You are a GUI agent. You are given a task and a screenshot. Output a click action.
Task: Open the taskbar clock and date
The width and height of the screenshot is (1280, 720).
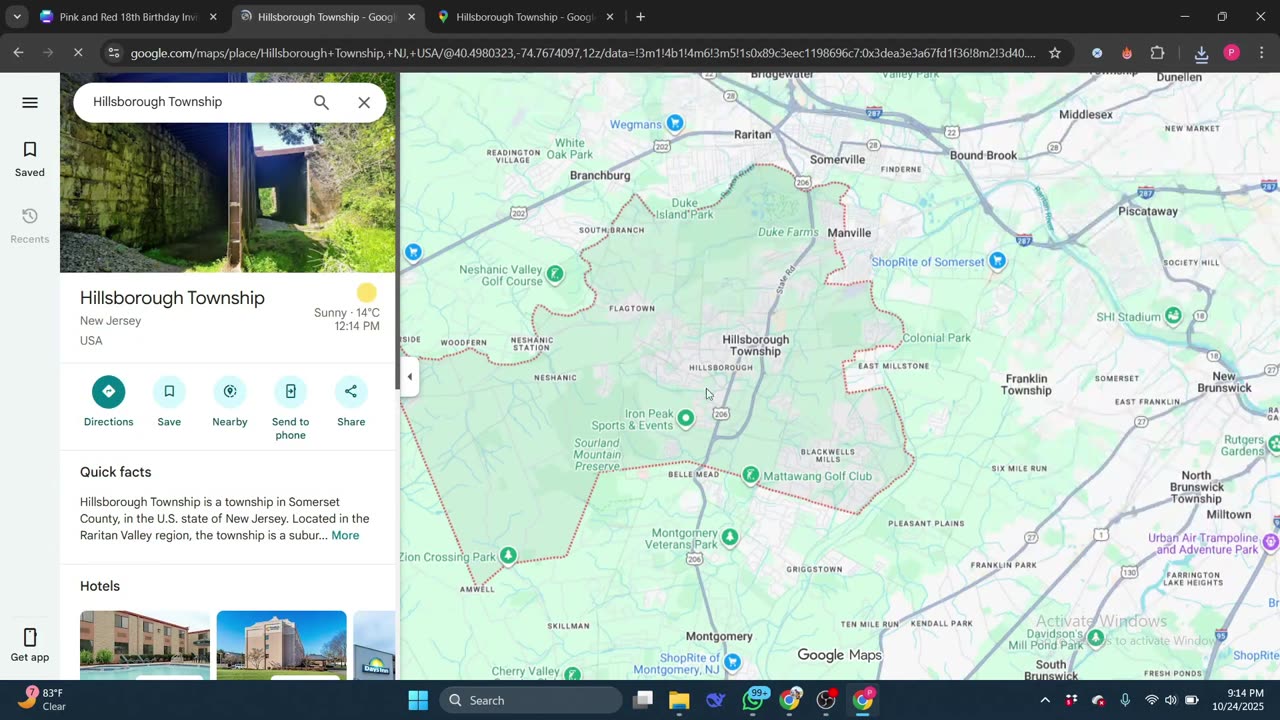tap(1238, 700)
